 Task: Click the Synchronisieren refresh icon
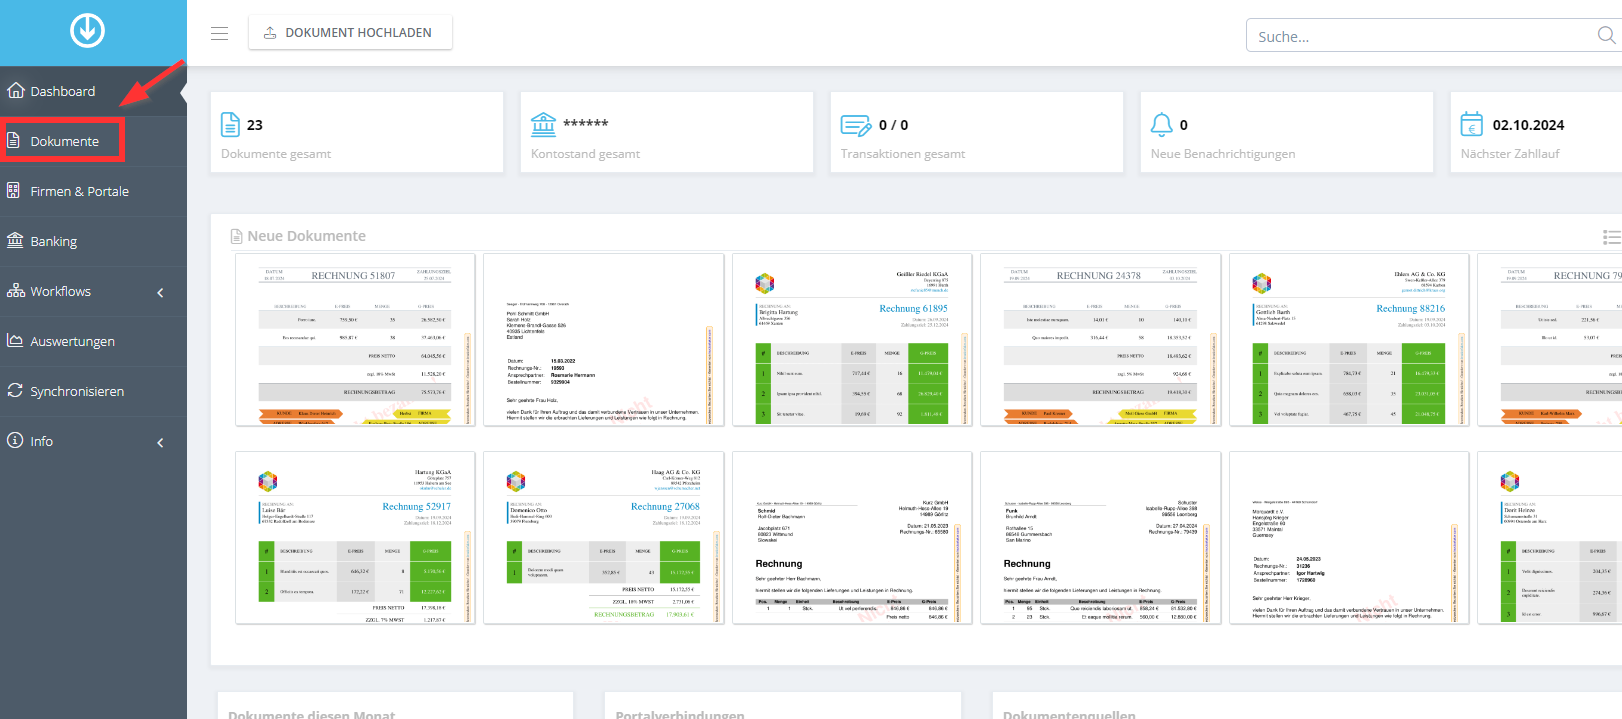[15, 390]
